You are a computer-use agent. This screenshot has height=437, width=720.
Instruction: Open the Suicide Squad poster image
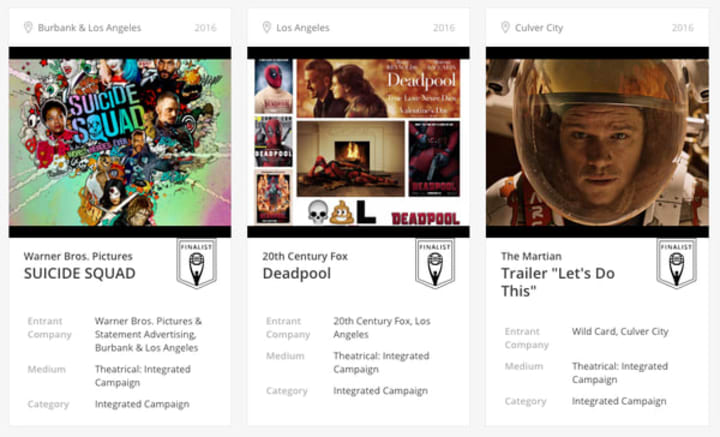pos(120,142)
